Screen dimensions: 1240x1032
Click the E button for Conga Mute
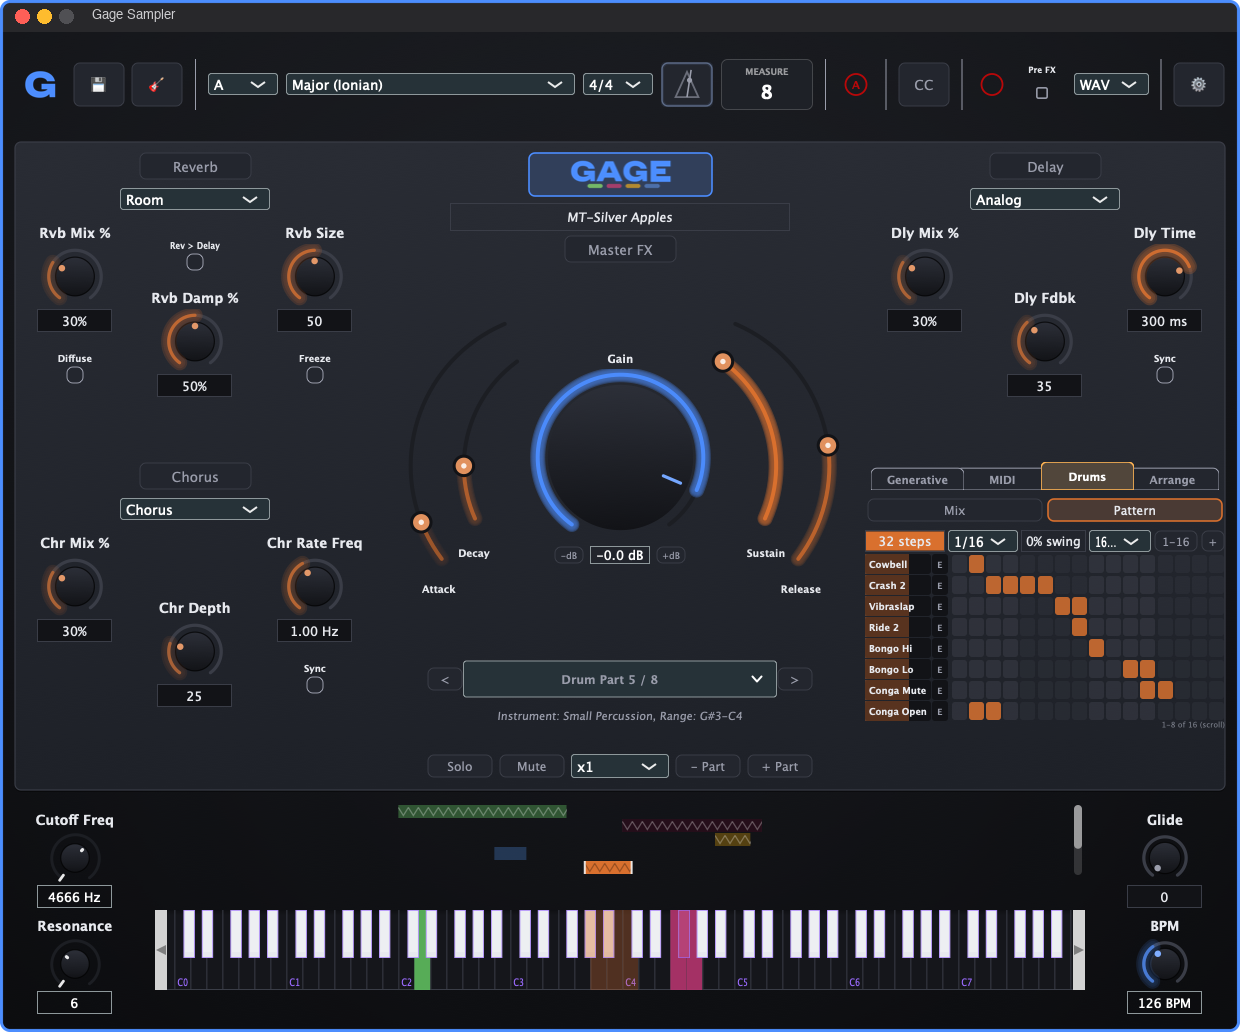[x=939, y=690]
